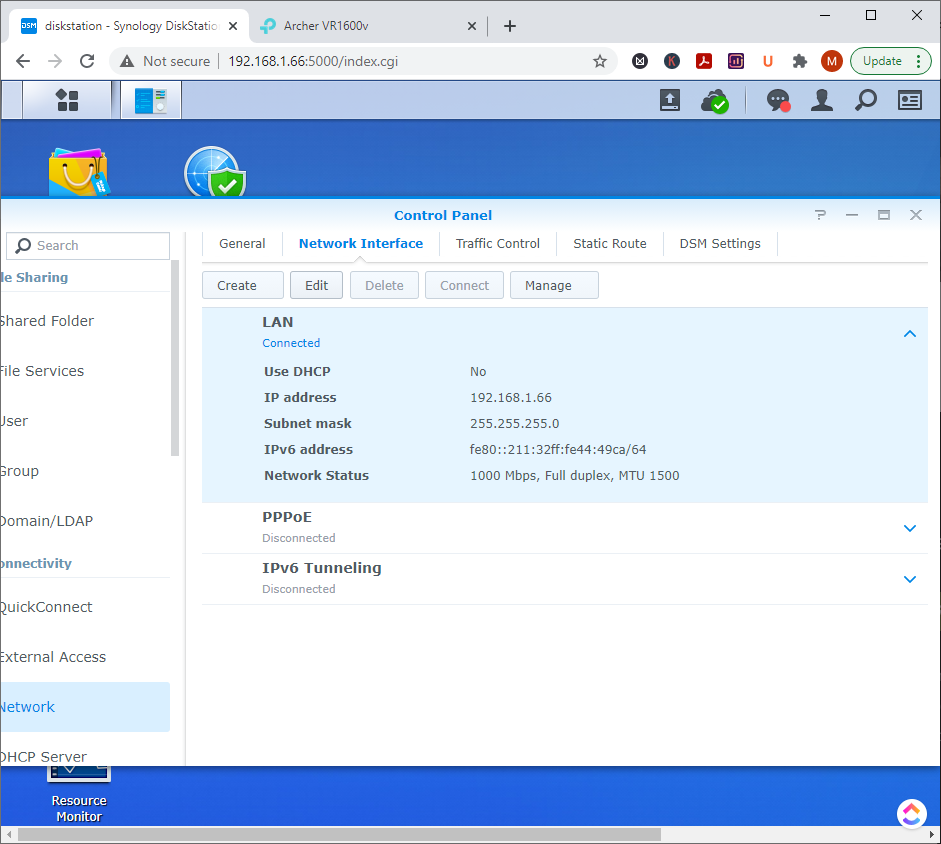Expand the IPv6 Tunneling section
This screenshot has width=941, height=844.
[x=909, y=579]
